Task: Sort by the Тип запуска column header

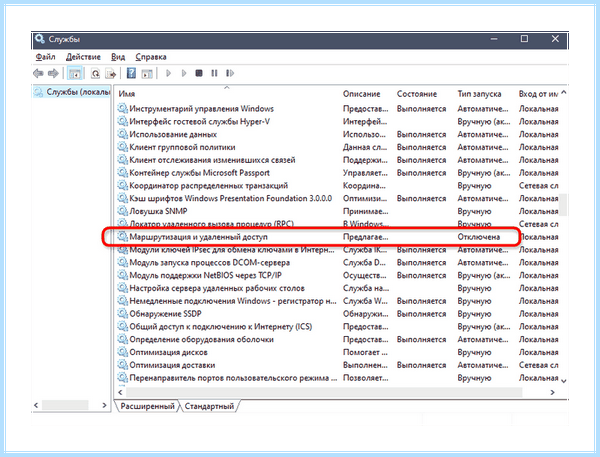Action: [479, 94]
